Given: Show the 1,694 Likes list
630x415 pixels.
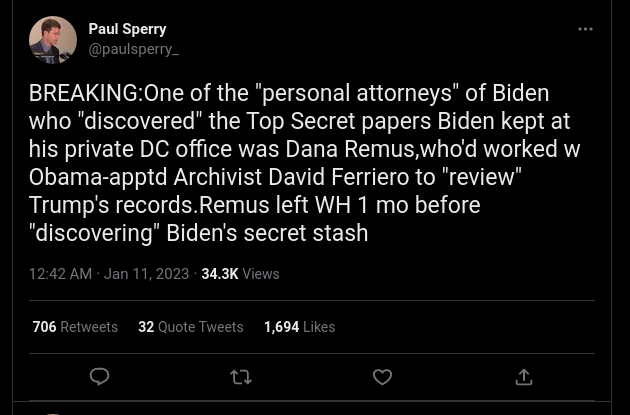Looking at the screenshot, I should tap(299, 327).
